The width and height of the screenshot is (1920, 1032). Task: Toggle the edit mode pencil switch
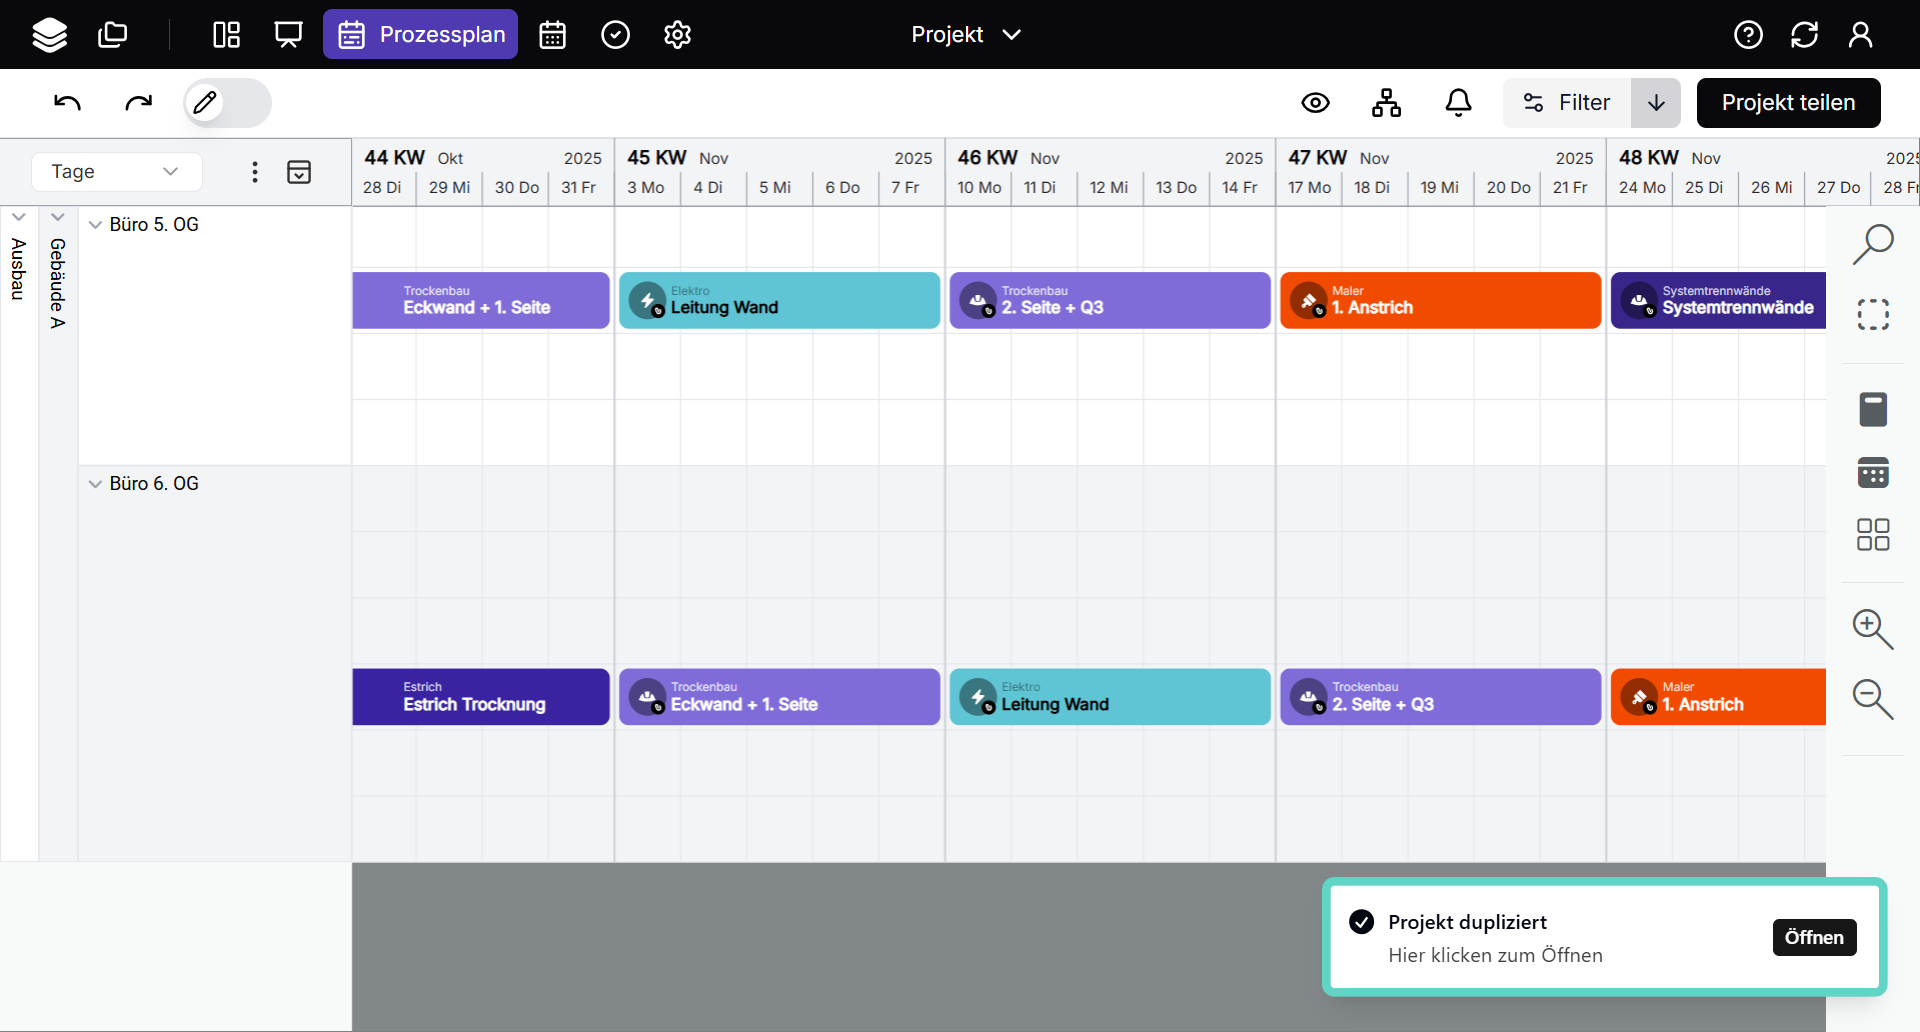(227, 103)
